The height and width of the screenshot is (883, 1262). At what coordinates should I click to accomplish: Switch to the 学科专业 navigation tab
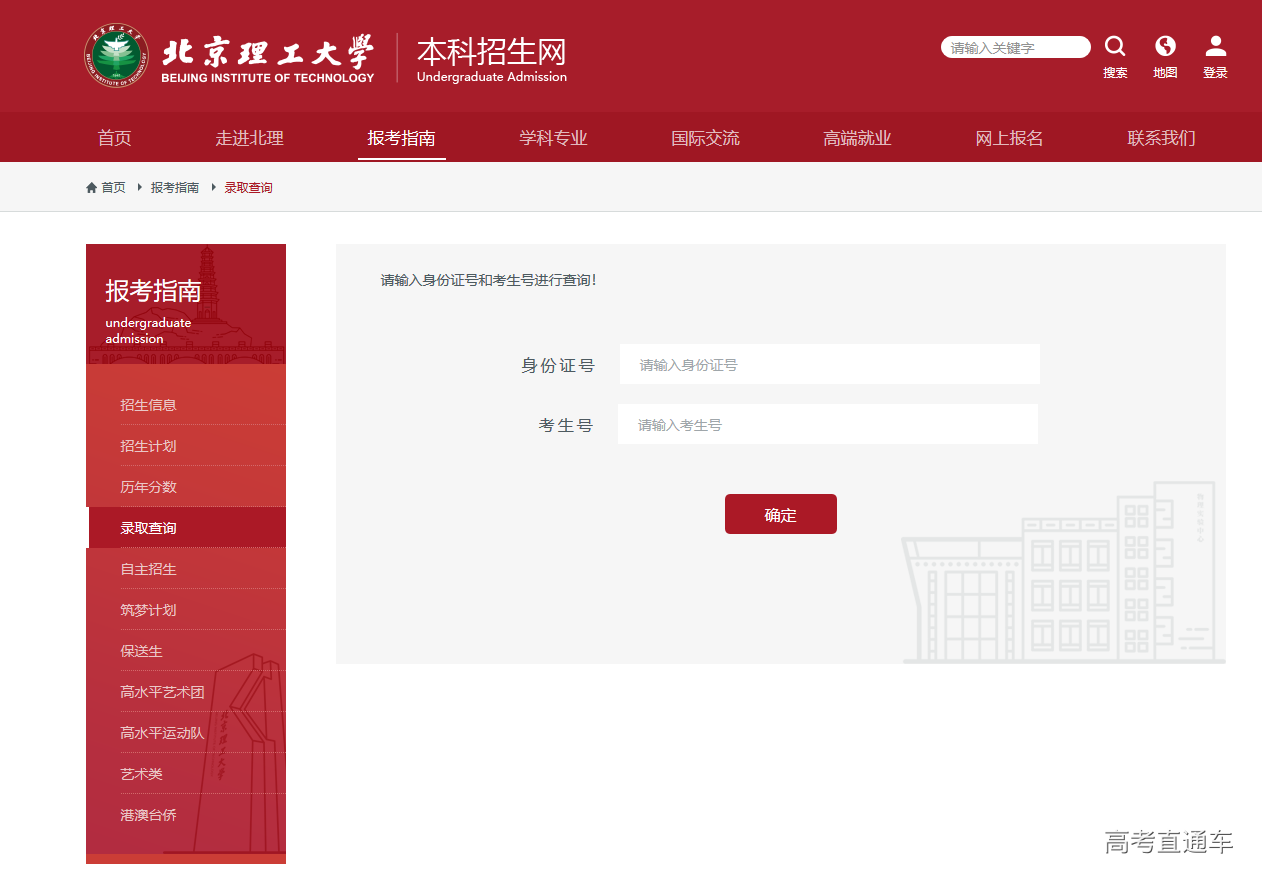click(x=553, y=138)
